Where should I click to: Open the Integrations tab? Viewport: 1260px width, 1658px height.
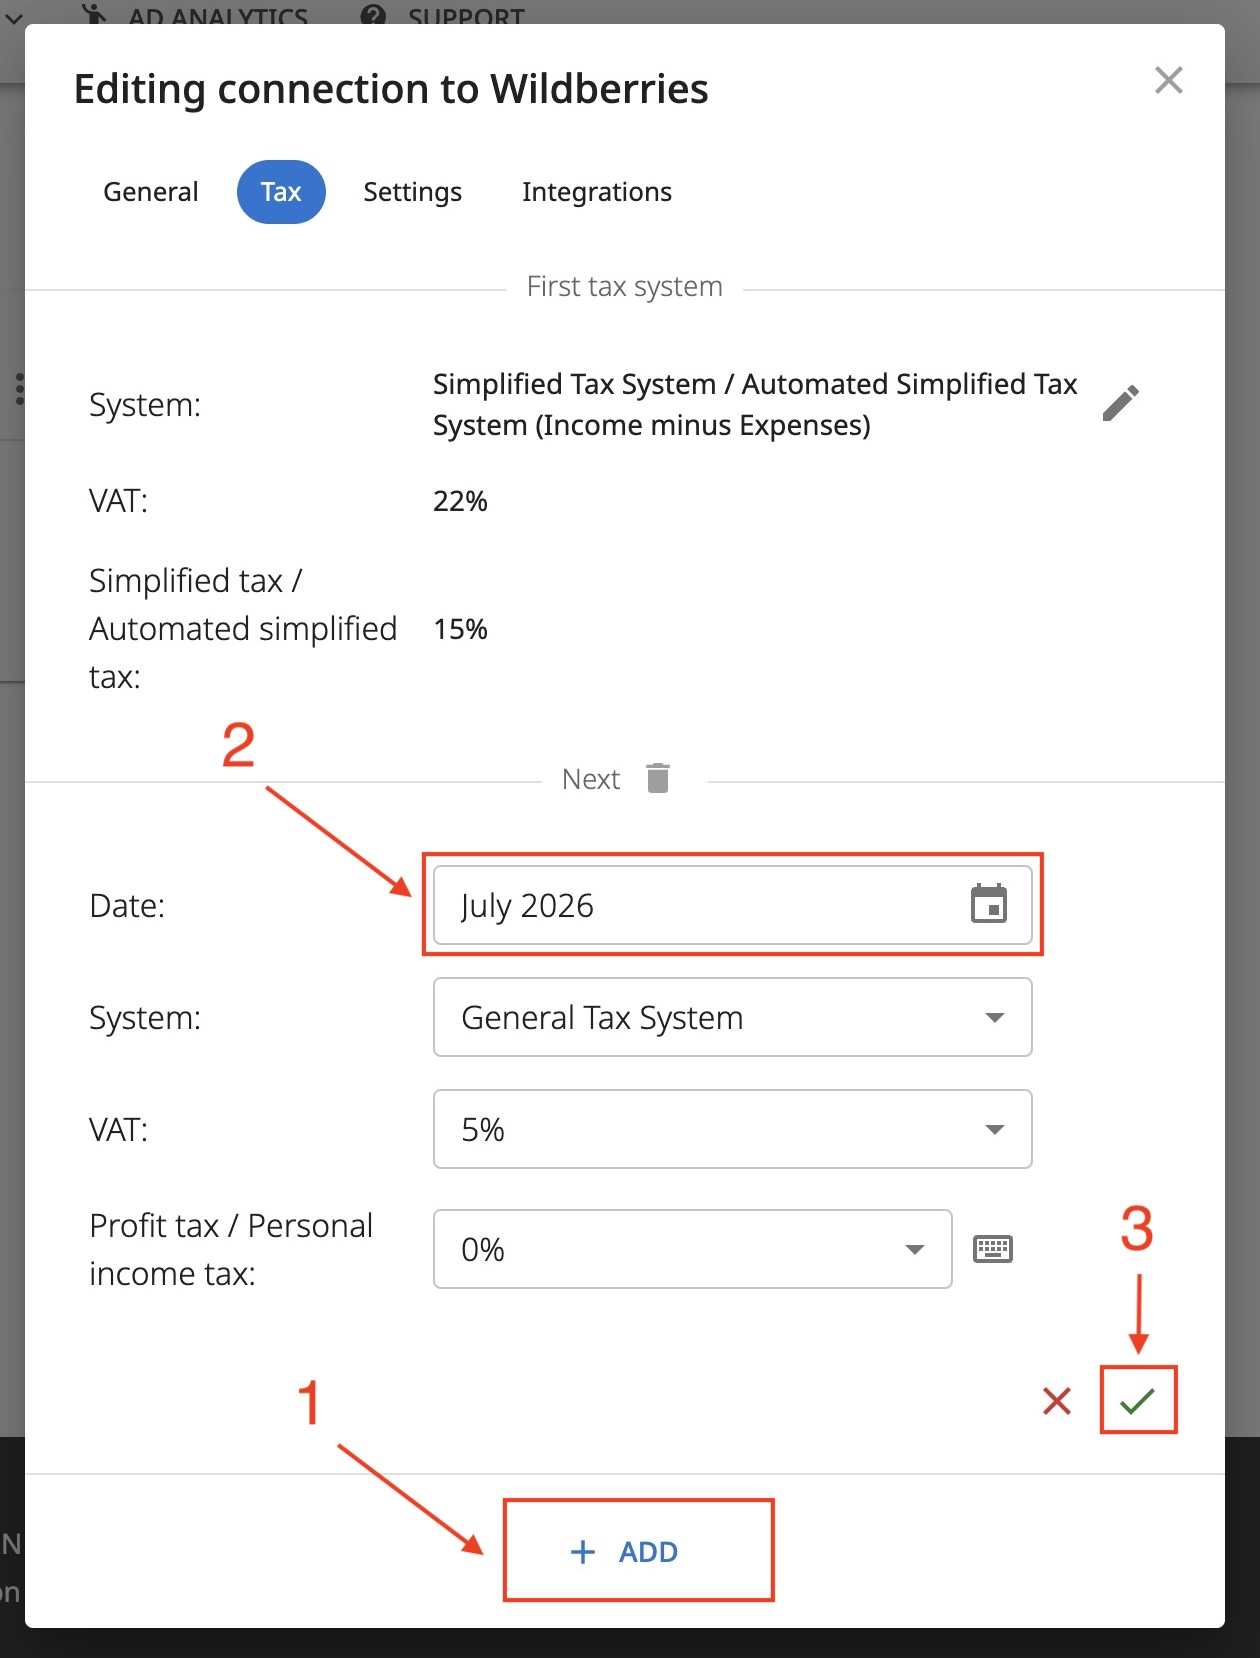[x=597, y=192]
